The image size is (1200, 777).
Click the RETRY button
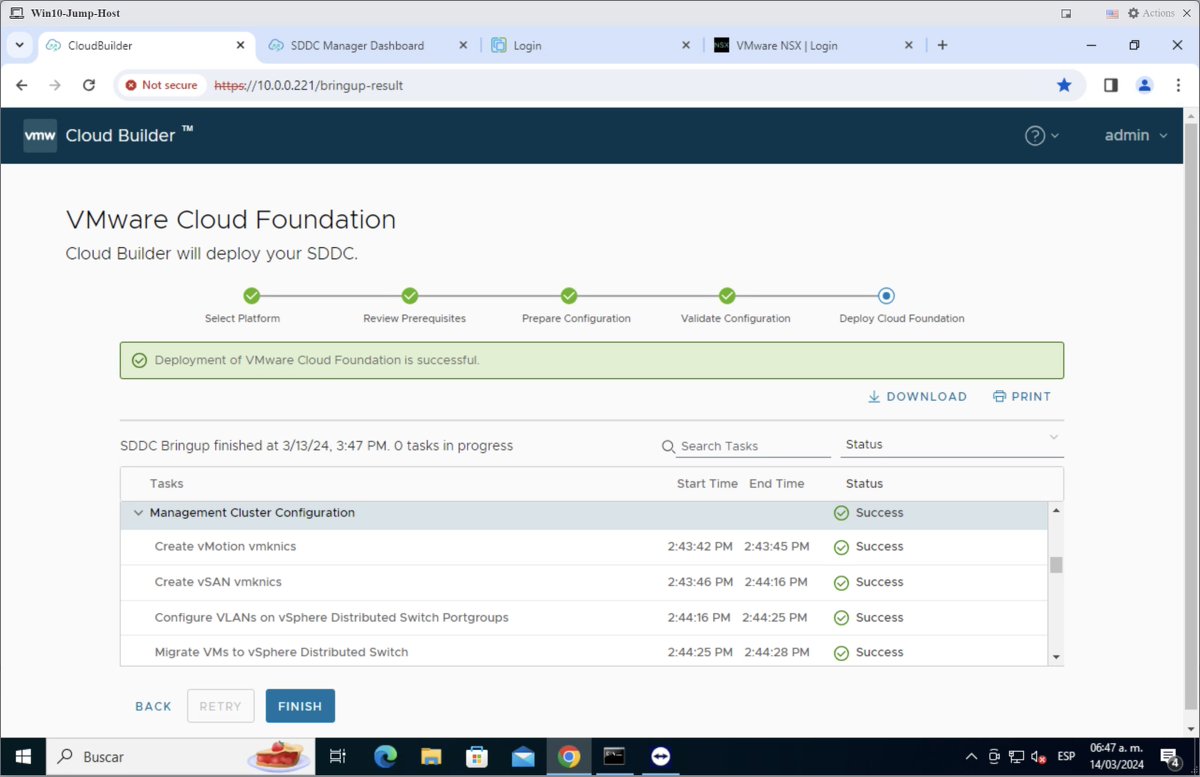pyautogui.click(x=221, y=706)
